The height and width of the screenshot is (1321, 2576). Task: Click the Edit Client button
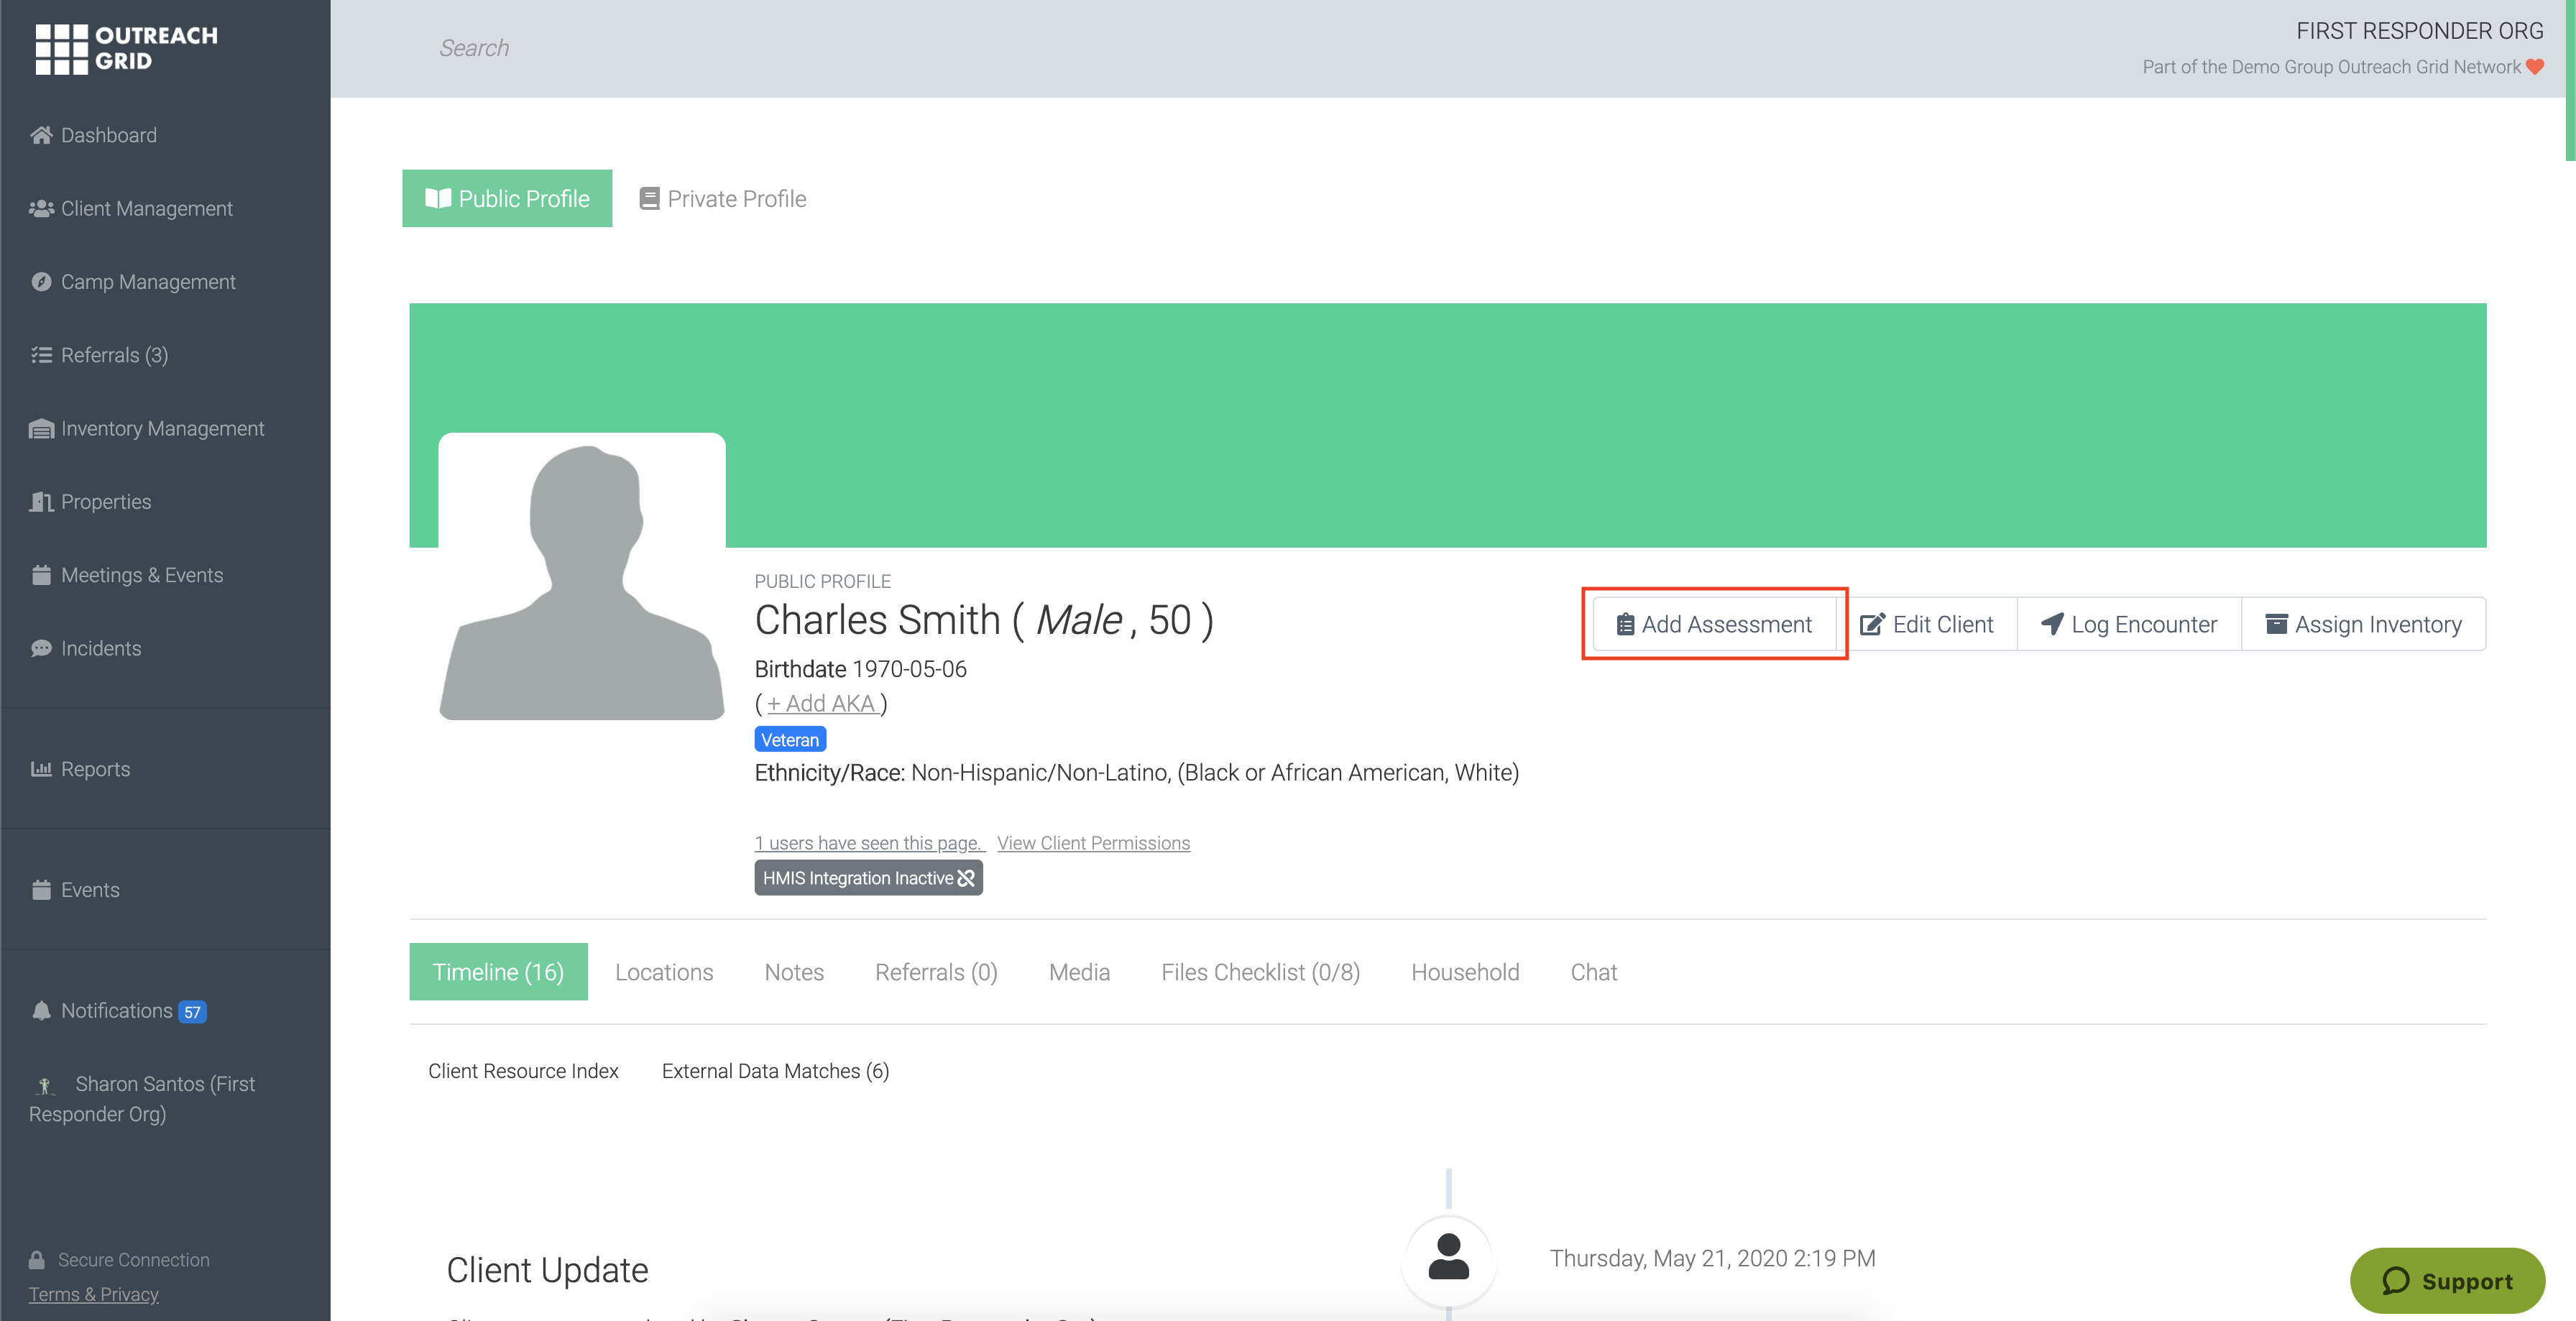[x=1927, y=624]
